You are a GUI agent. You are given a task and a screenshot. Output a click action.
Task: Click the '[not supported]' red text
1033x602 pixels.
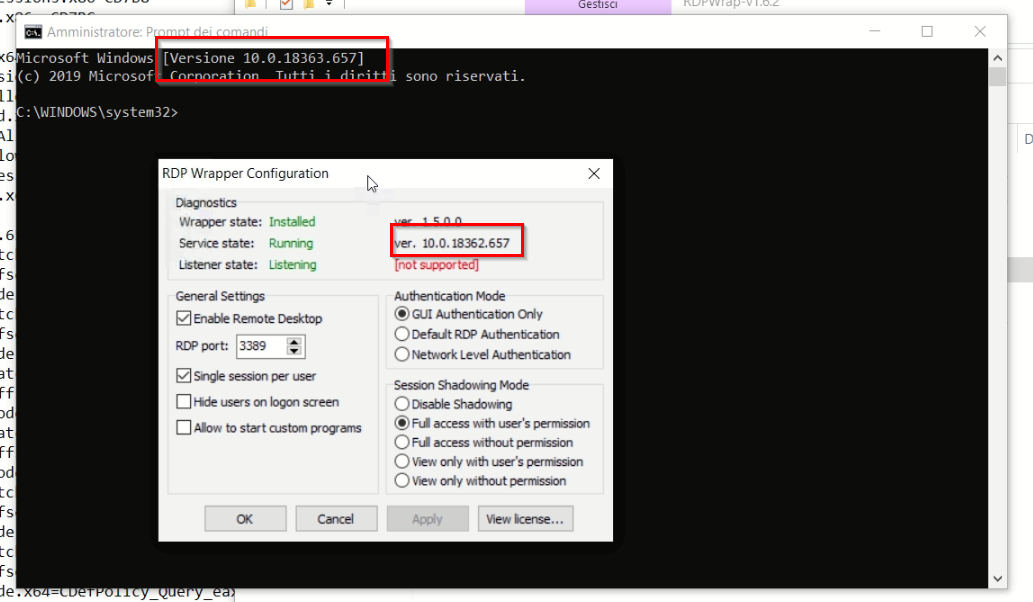[x=436, y=264]
